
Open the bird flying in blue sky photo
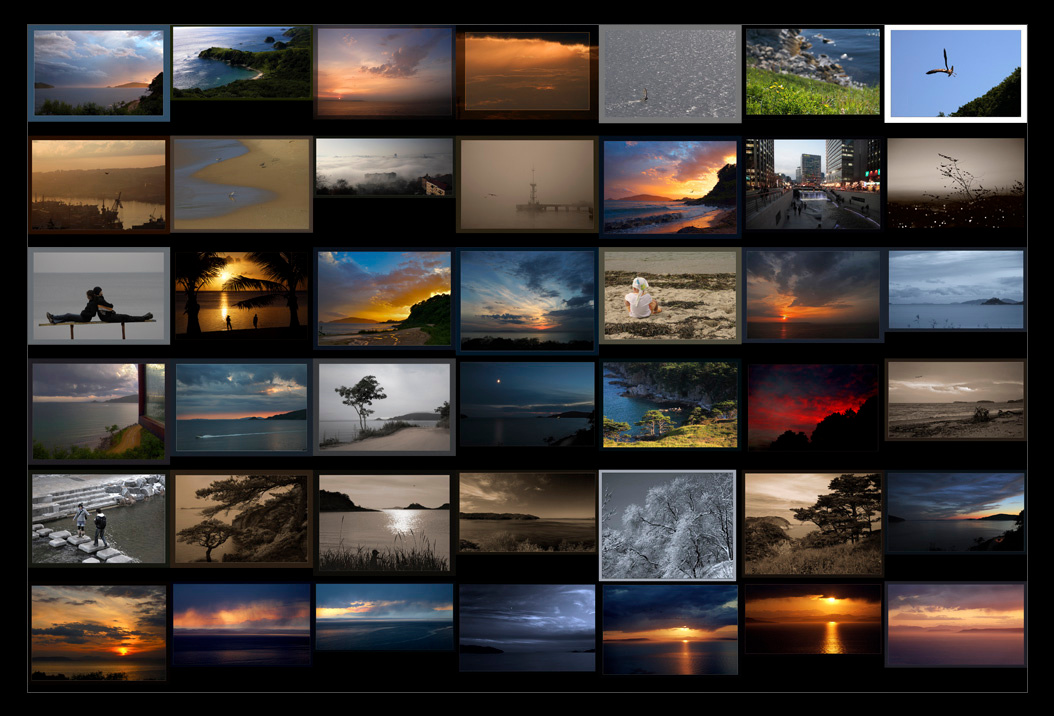tap(955, 74)
